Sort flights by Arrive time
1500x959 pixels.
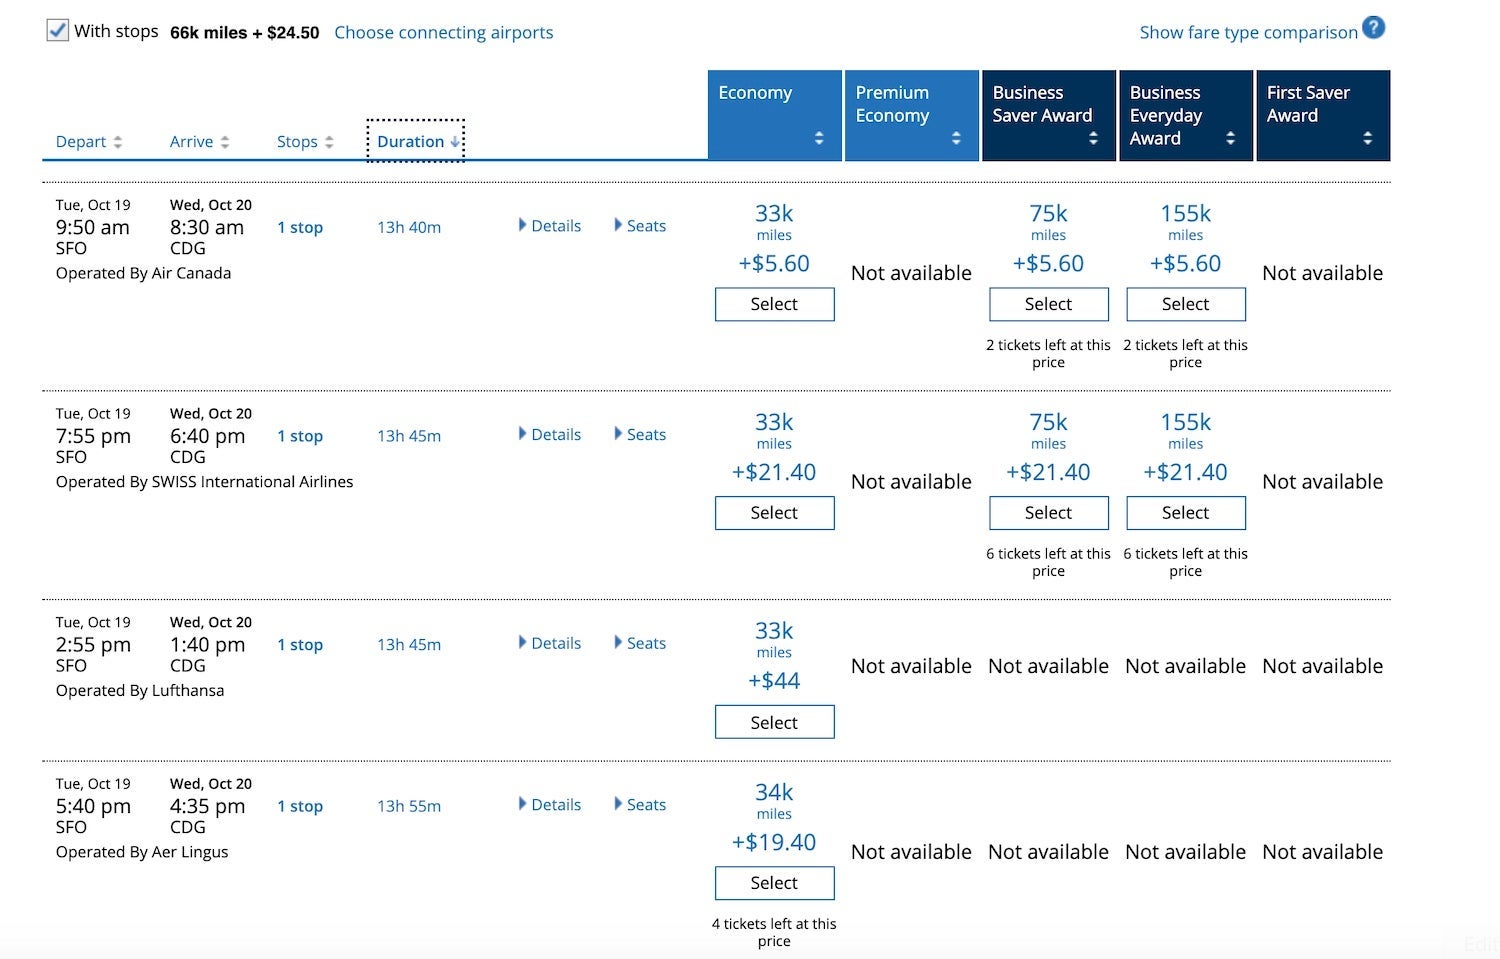pos(198,141)
